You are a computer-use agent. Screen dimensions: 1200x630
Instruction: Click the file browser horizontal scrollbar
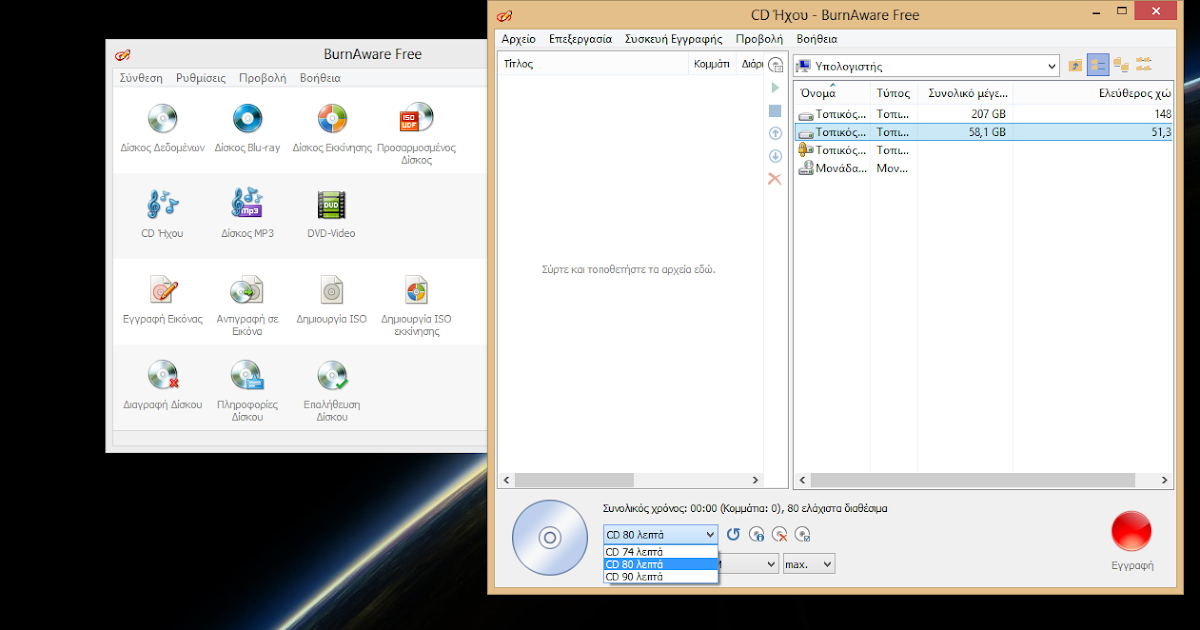pos(984,481)
